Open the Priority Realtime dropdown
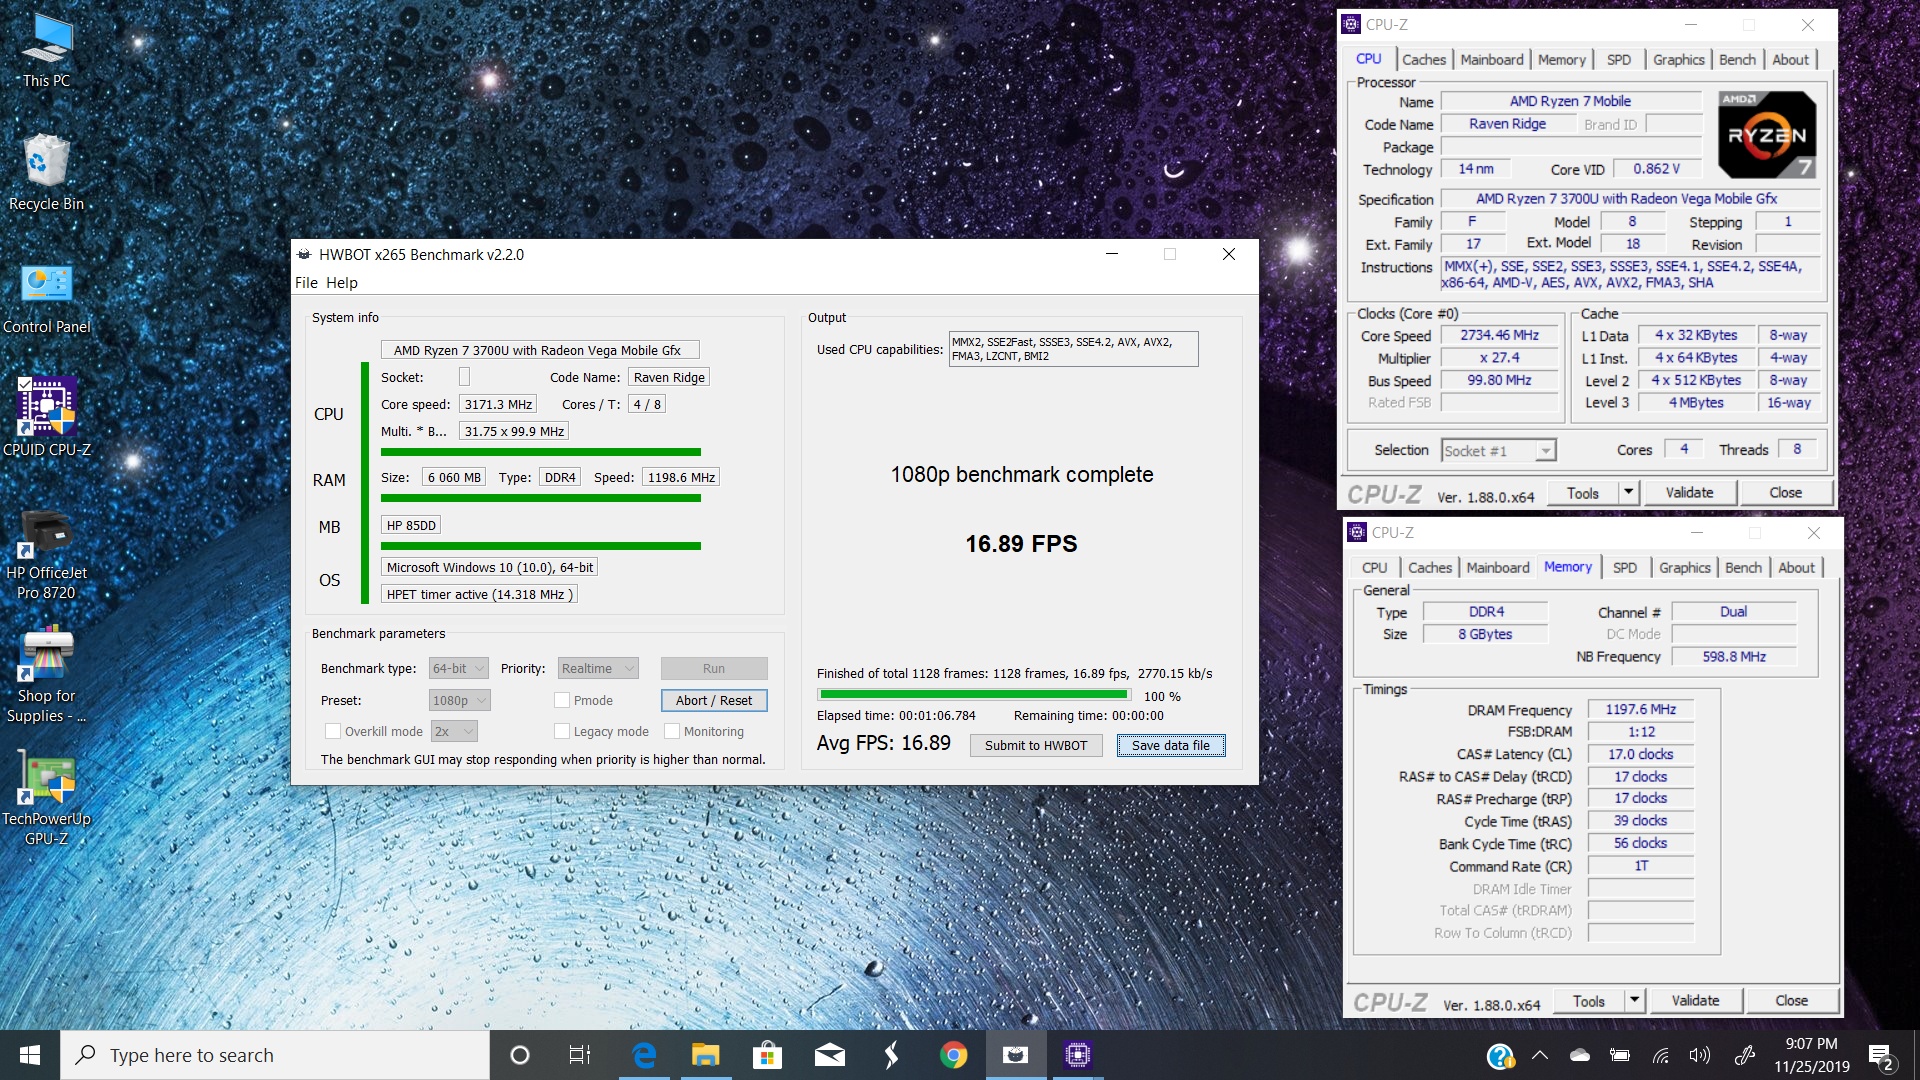Screen dimensions: 1920x1080 [598, 668]
